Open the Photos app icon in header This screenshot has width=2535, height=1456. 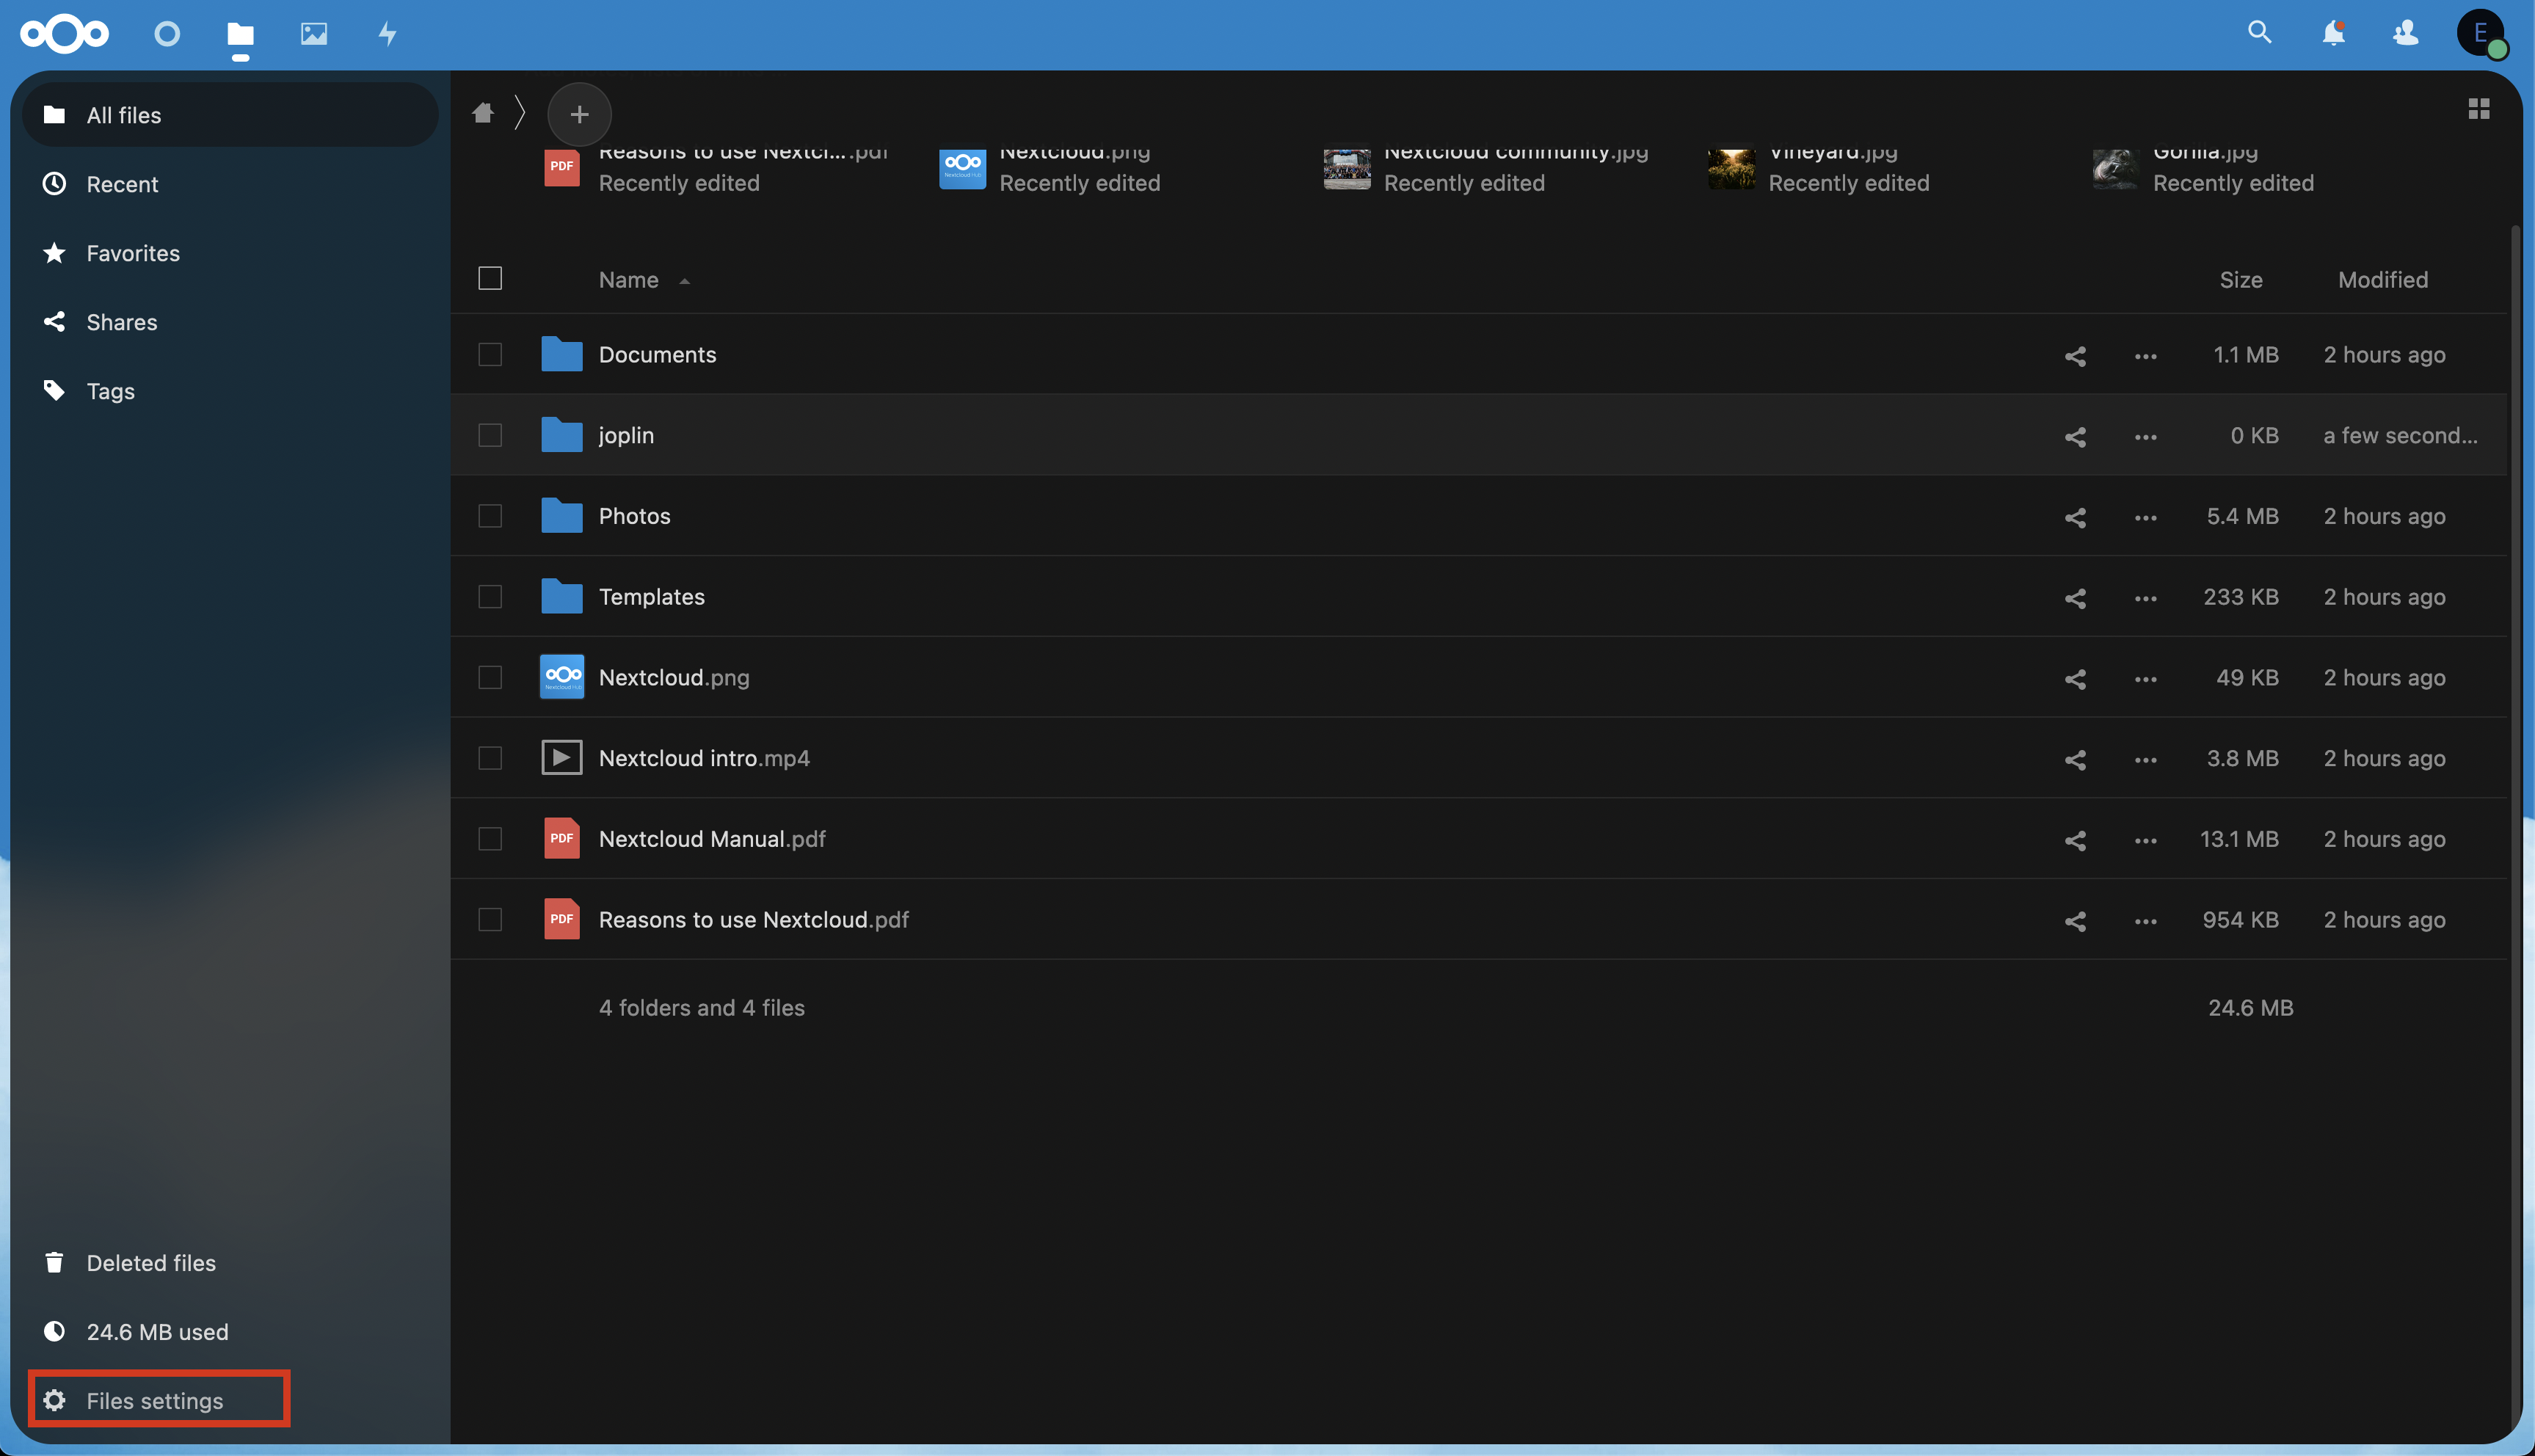click(x=313, y=34)
